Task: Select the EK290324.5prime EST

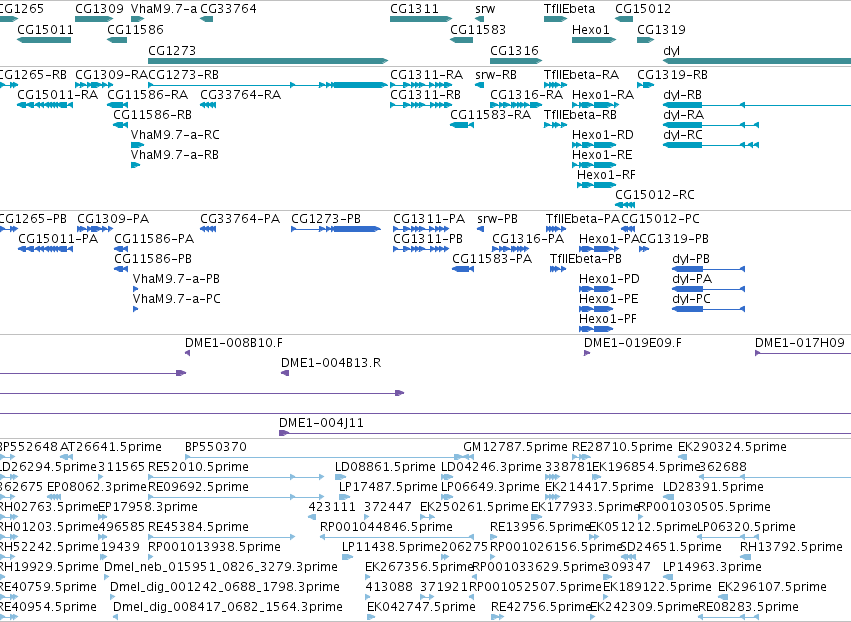Action: pos(683,458)
